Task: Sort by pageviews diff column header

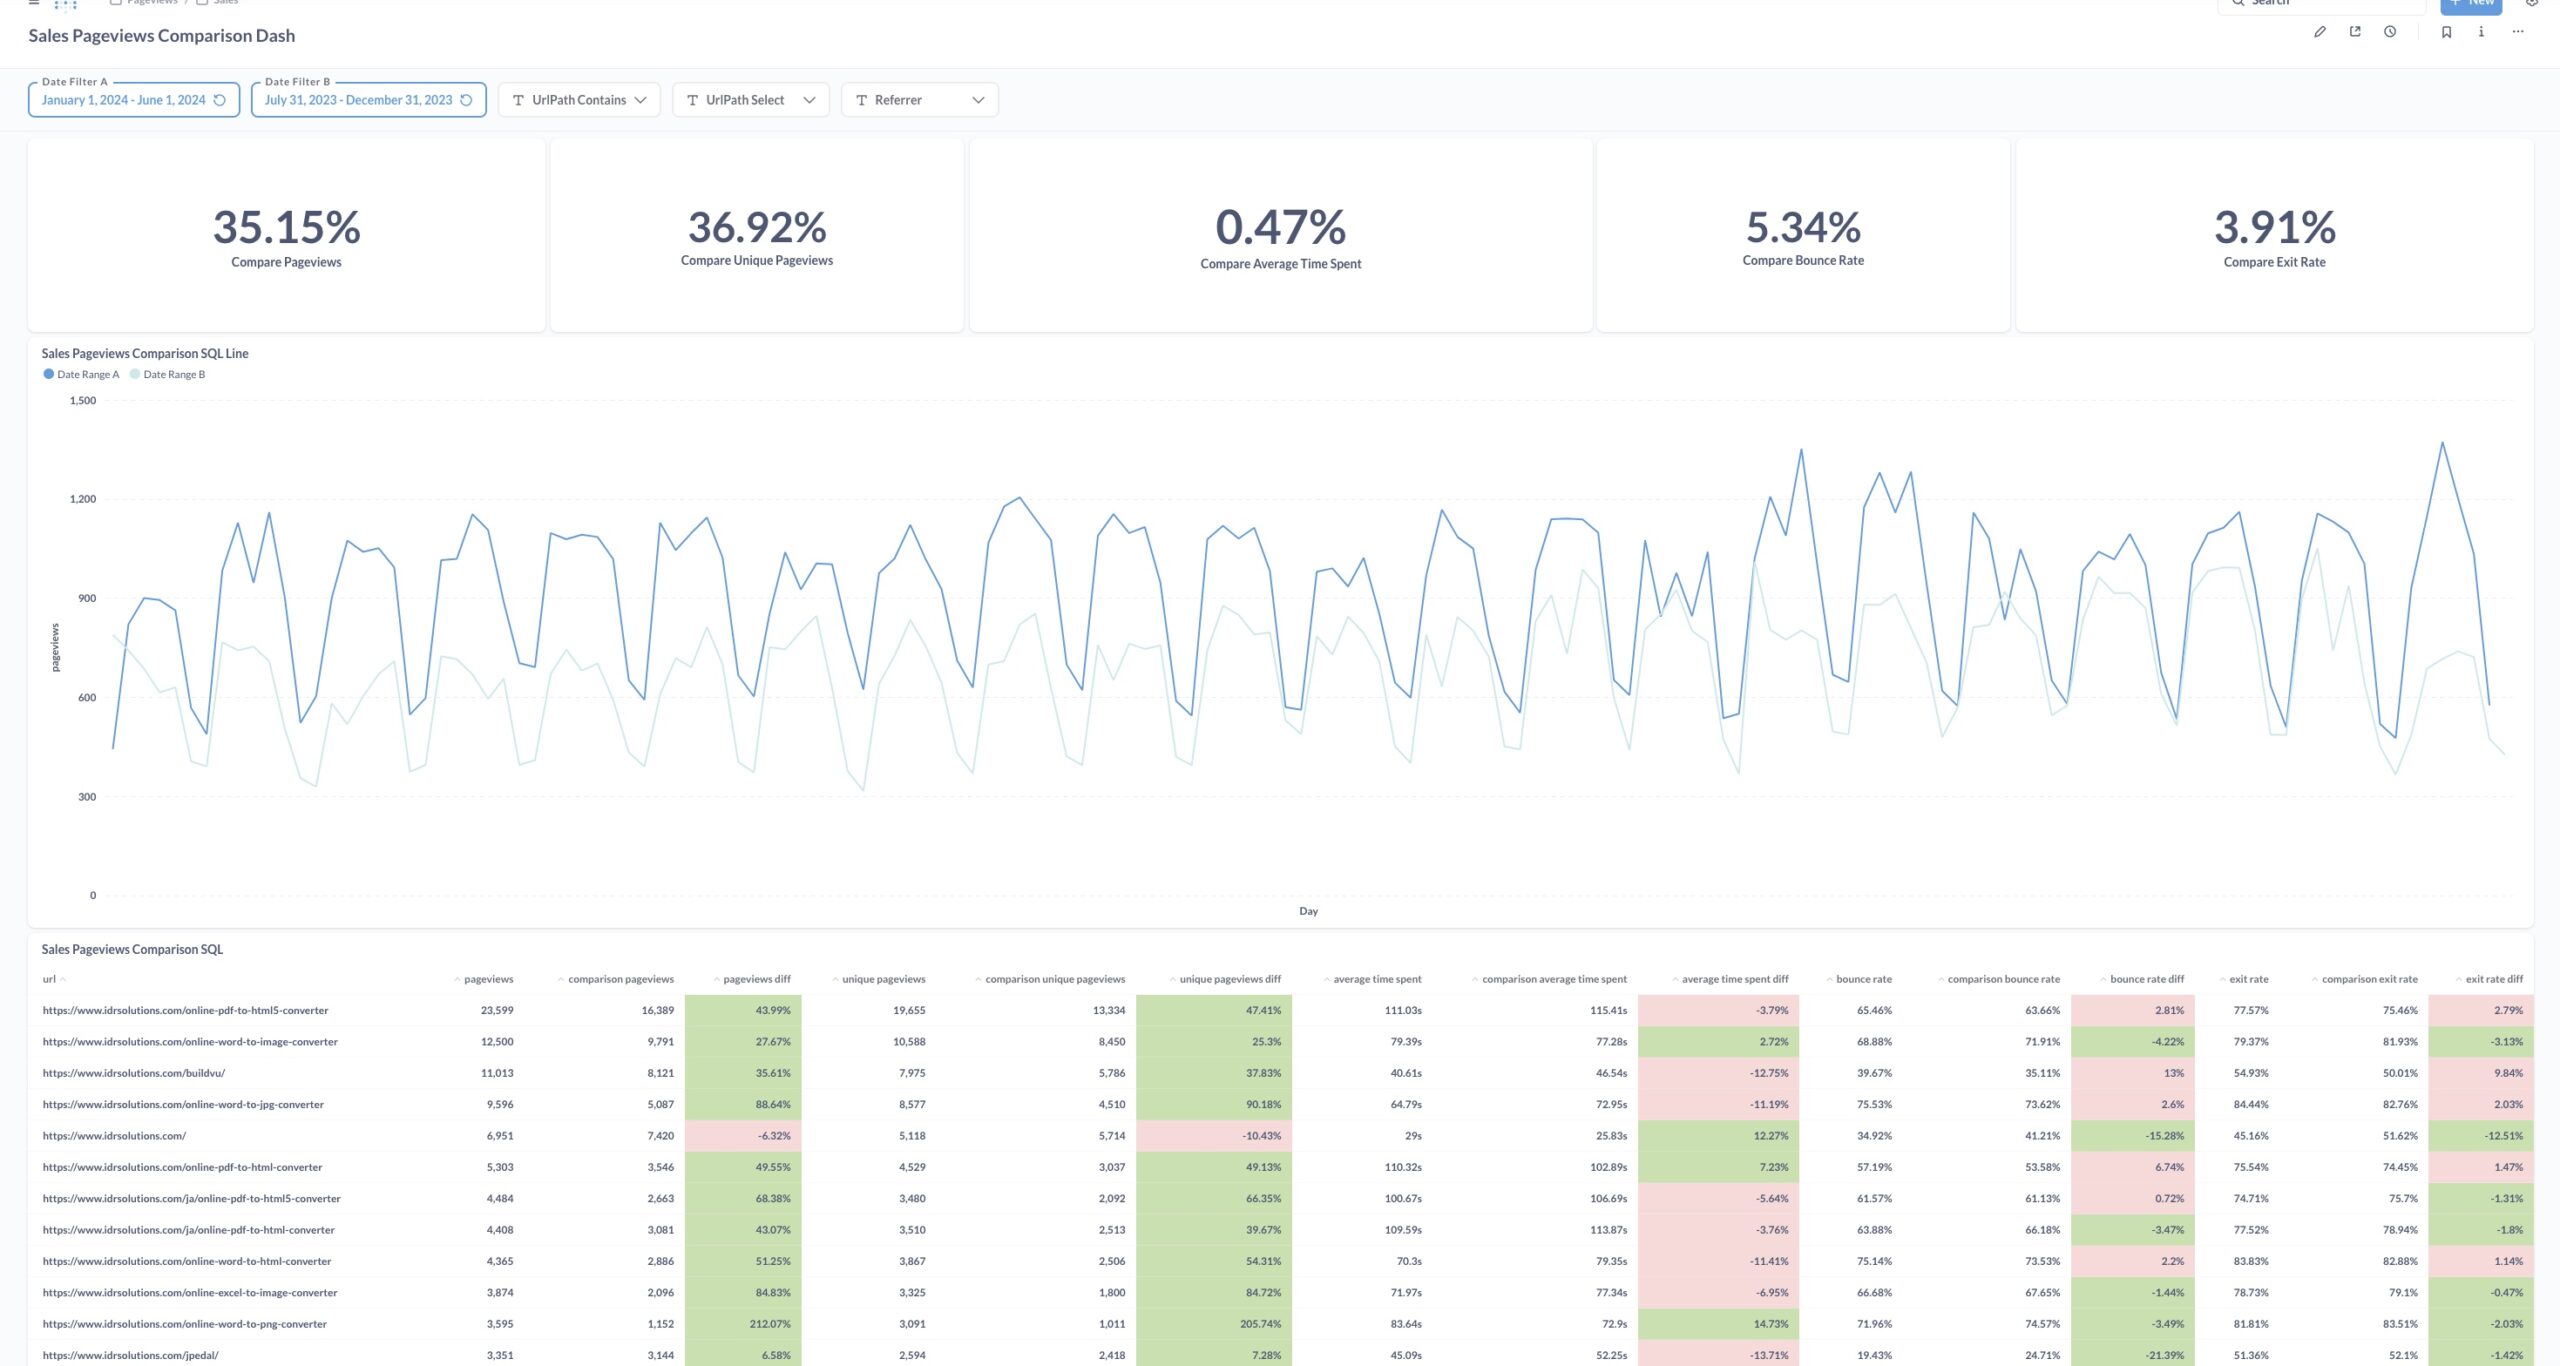Action: click(752, 979)
